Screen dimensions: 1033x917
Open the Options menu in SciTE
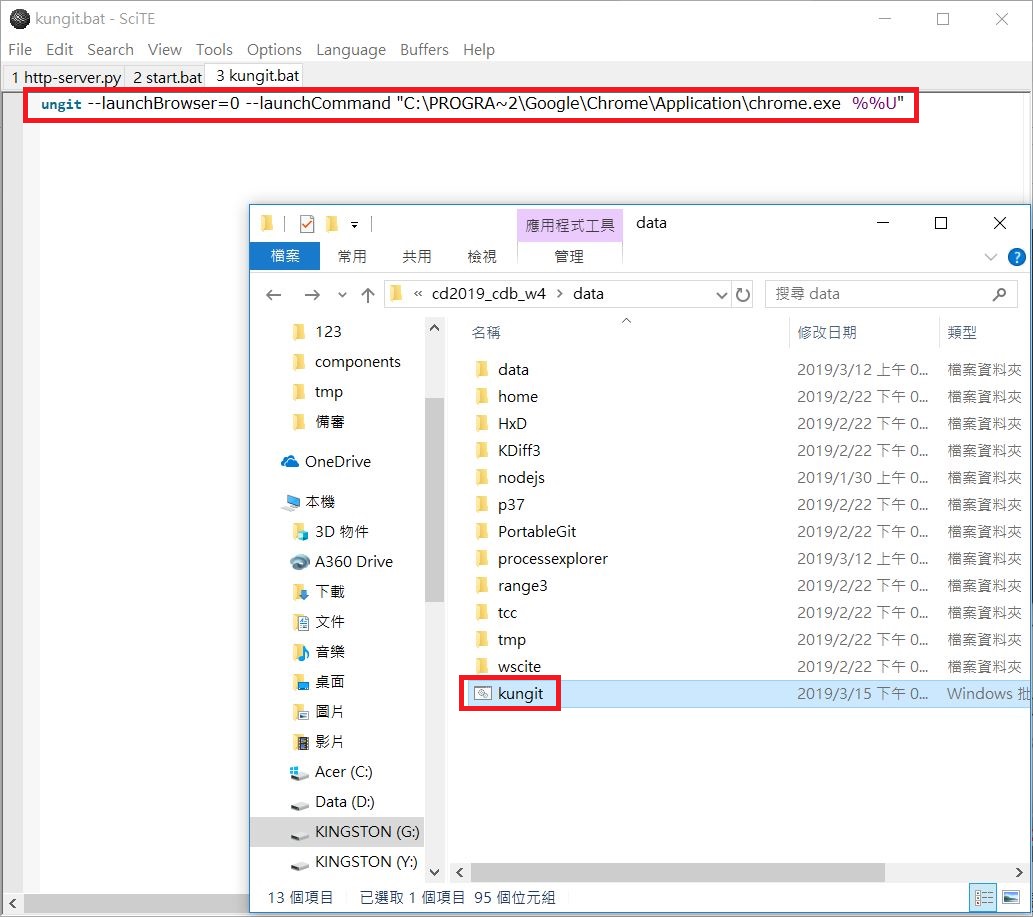click(274, 49)
